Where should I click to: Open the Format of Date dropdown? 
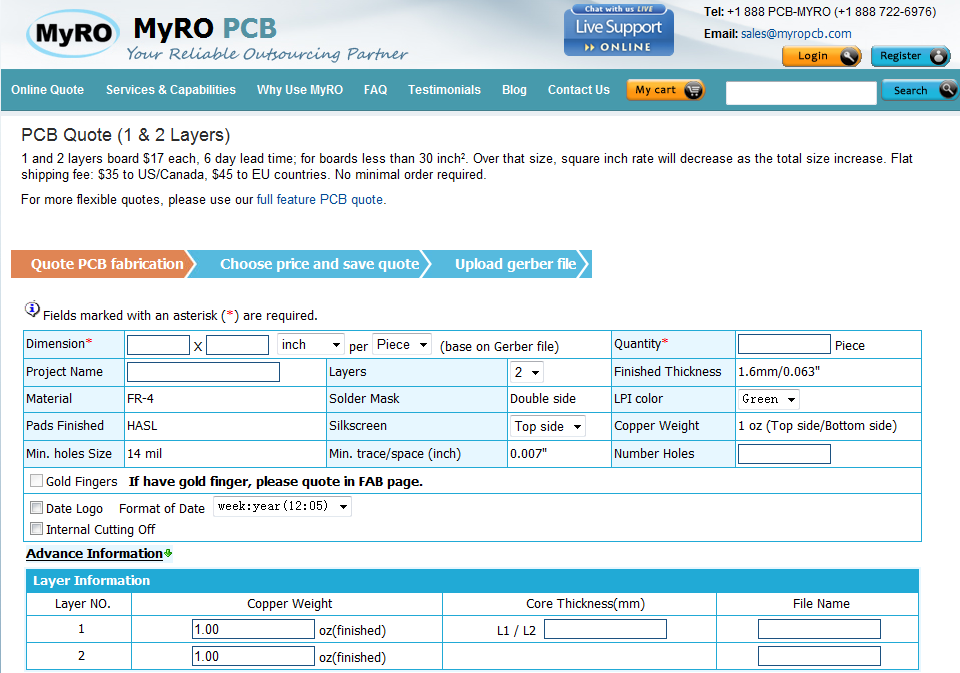282,506
